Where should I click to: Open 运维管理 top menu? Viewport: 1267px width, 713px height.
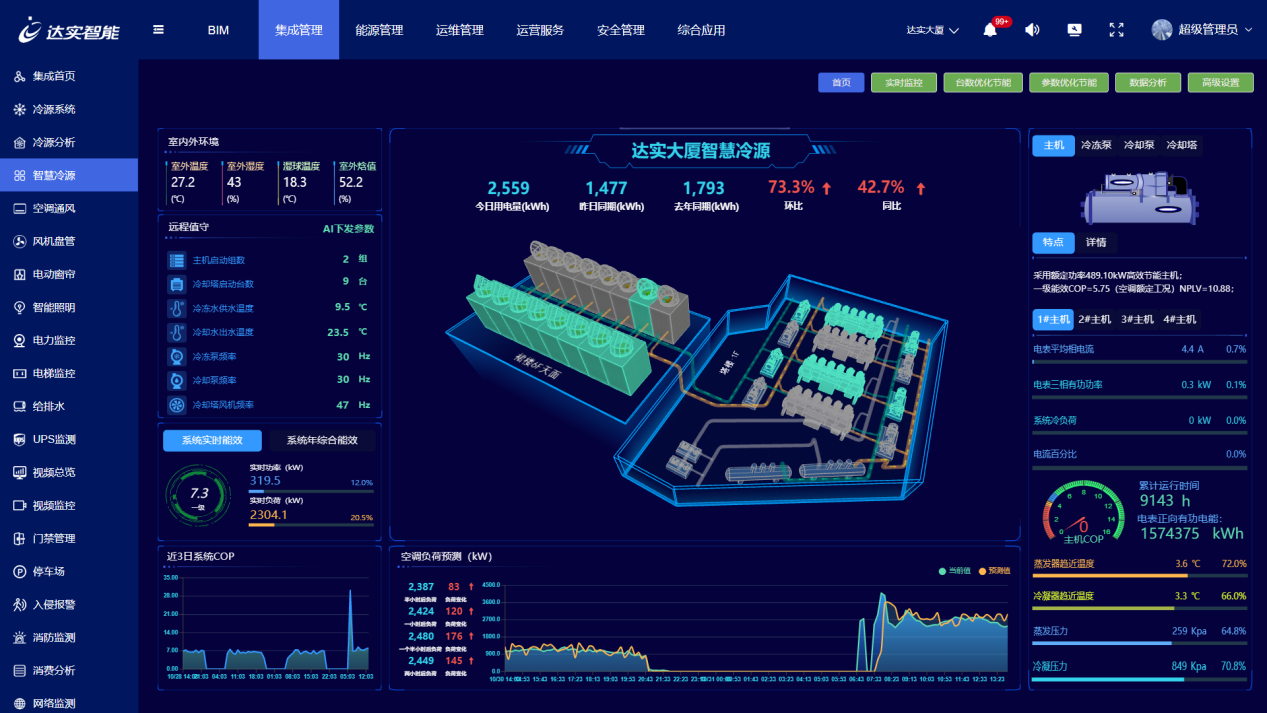(460, 30)
